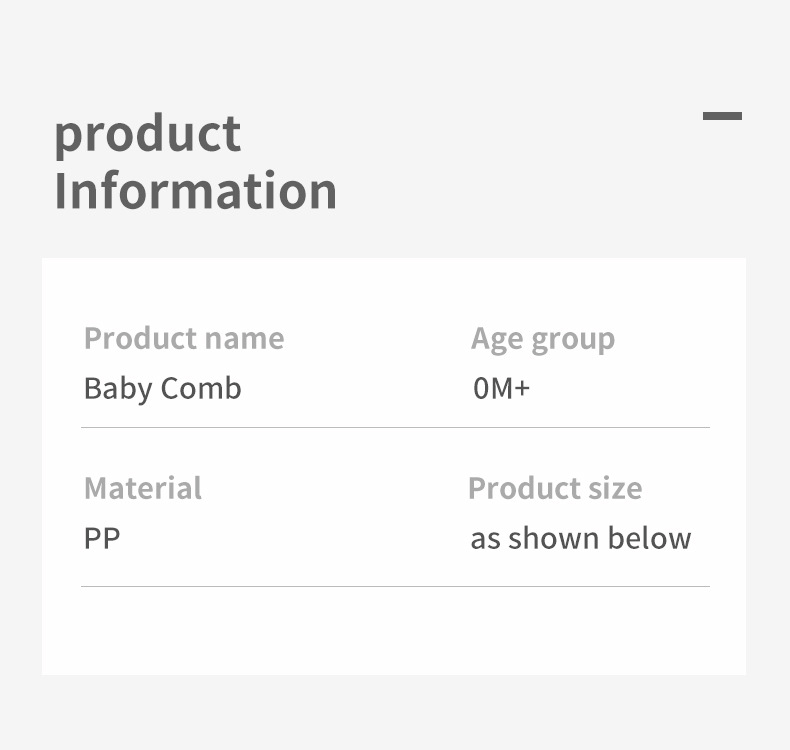Click the empty white card area below the dividers

[x=394, y=630]
